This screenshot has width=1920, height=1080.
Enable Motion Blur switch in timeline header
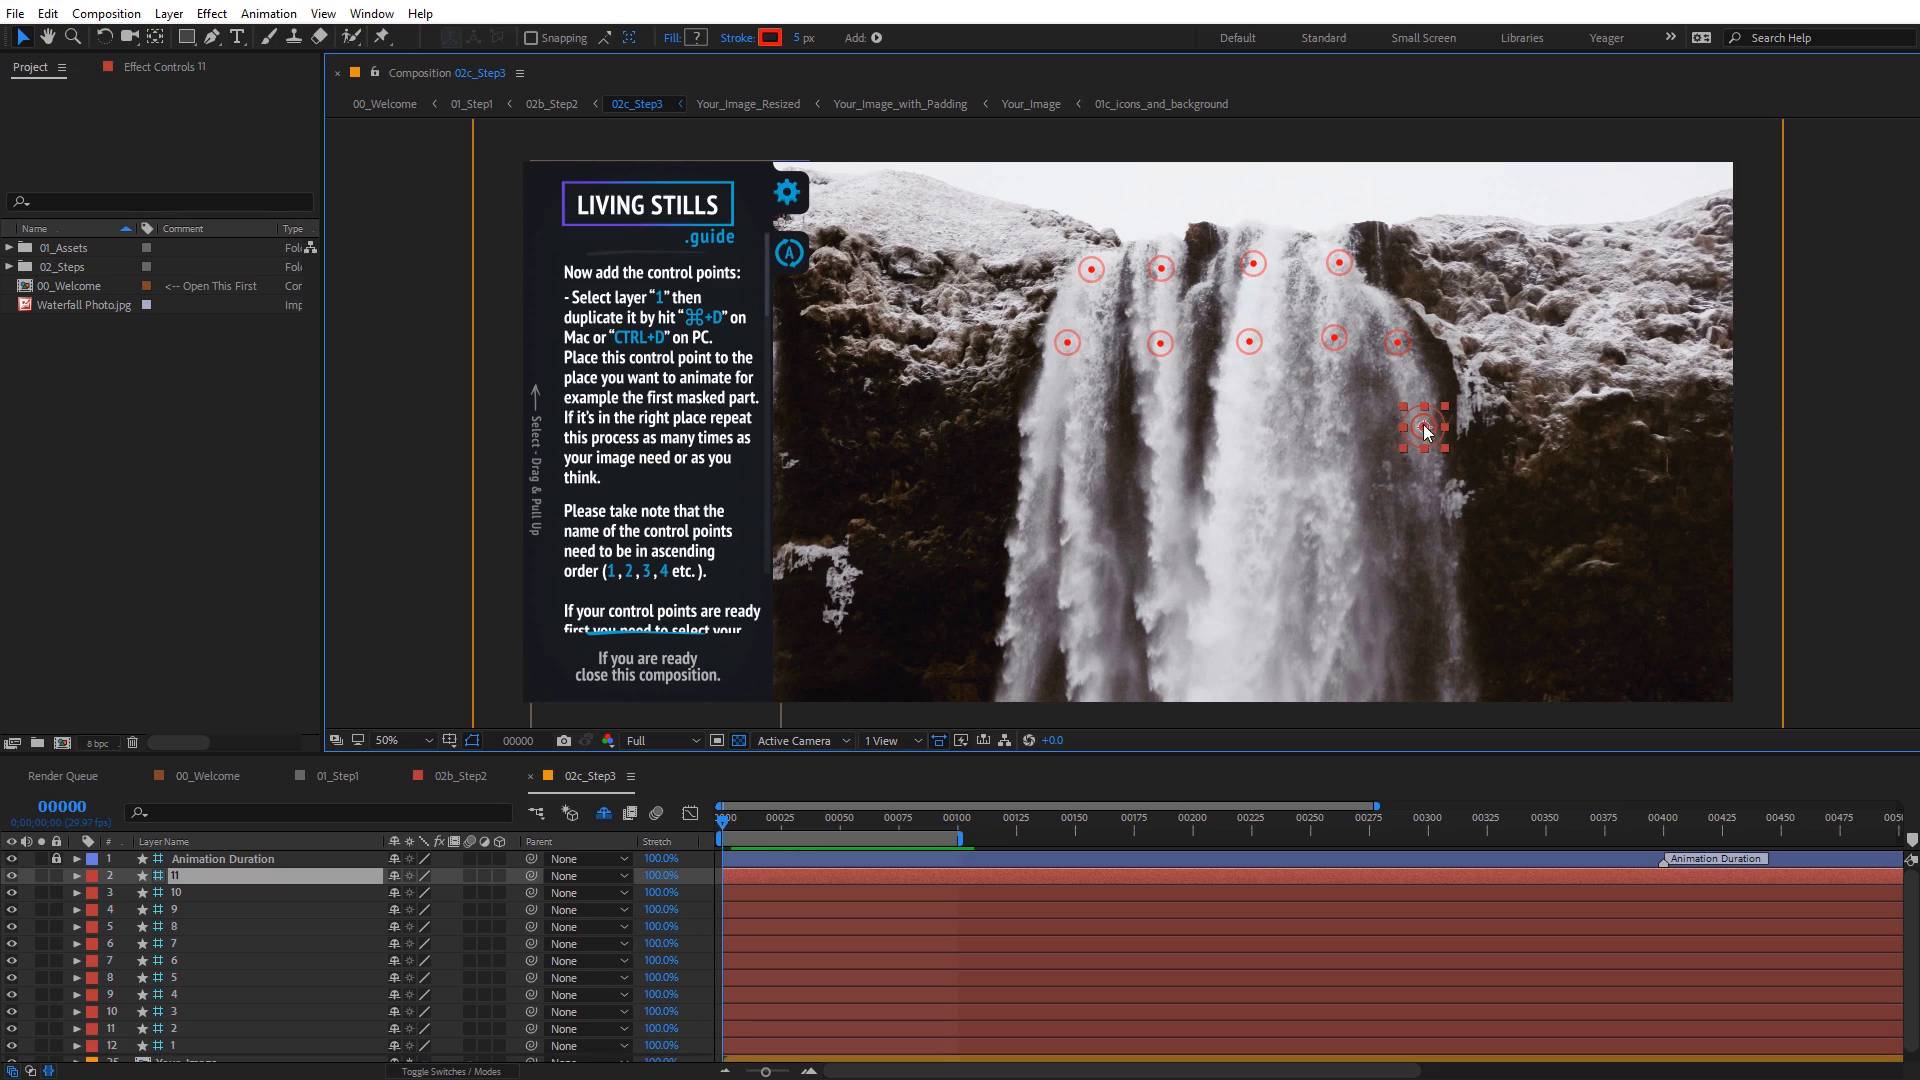[656, 813]
